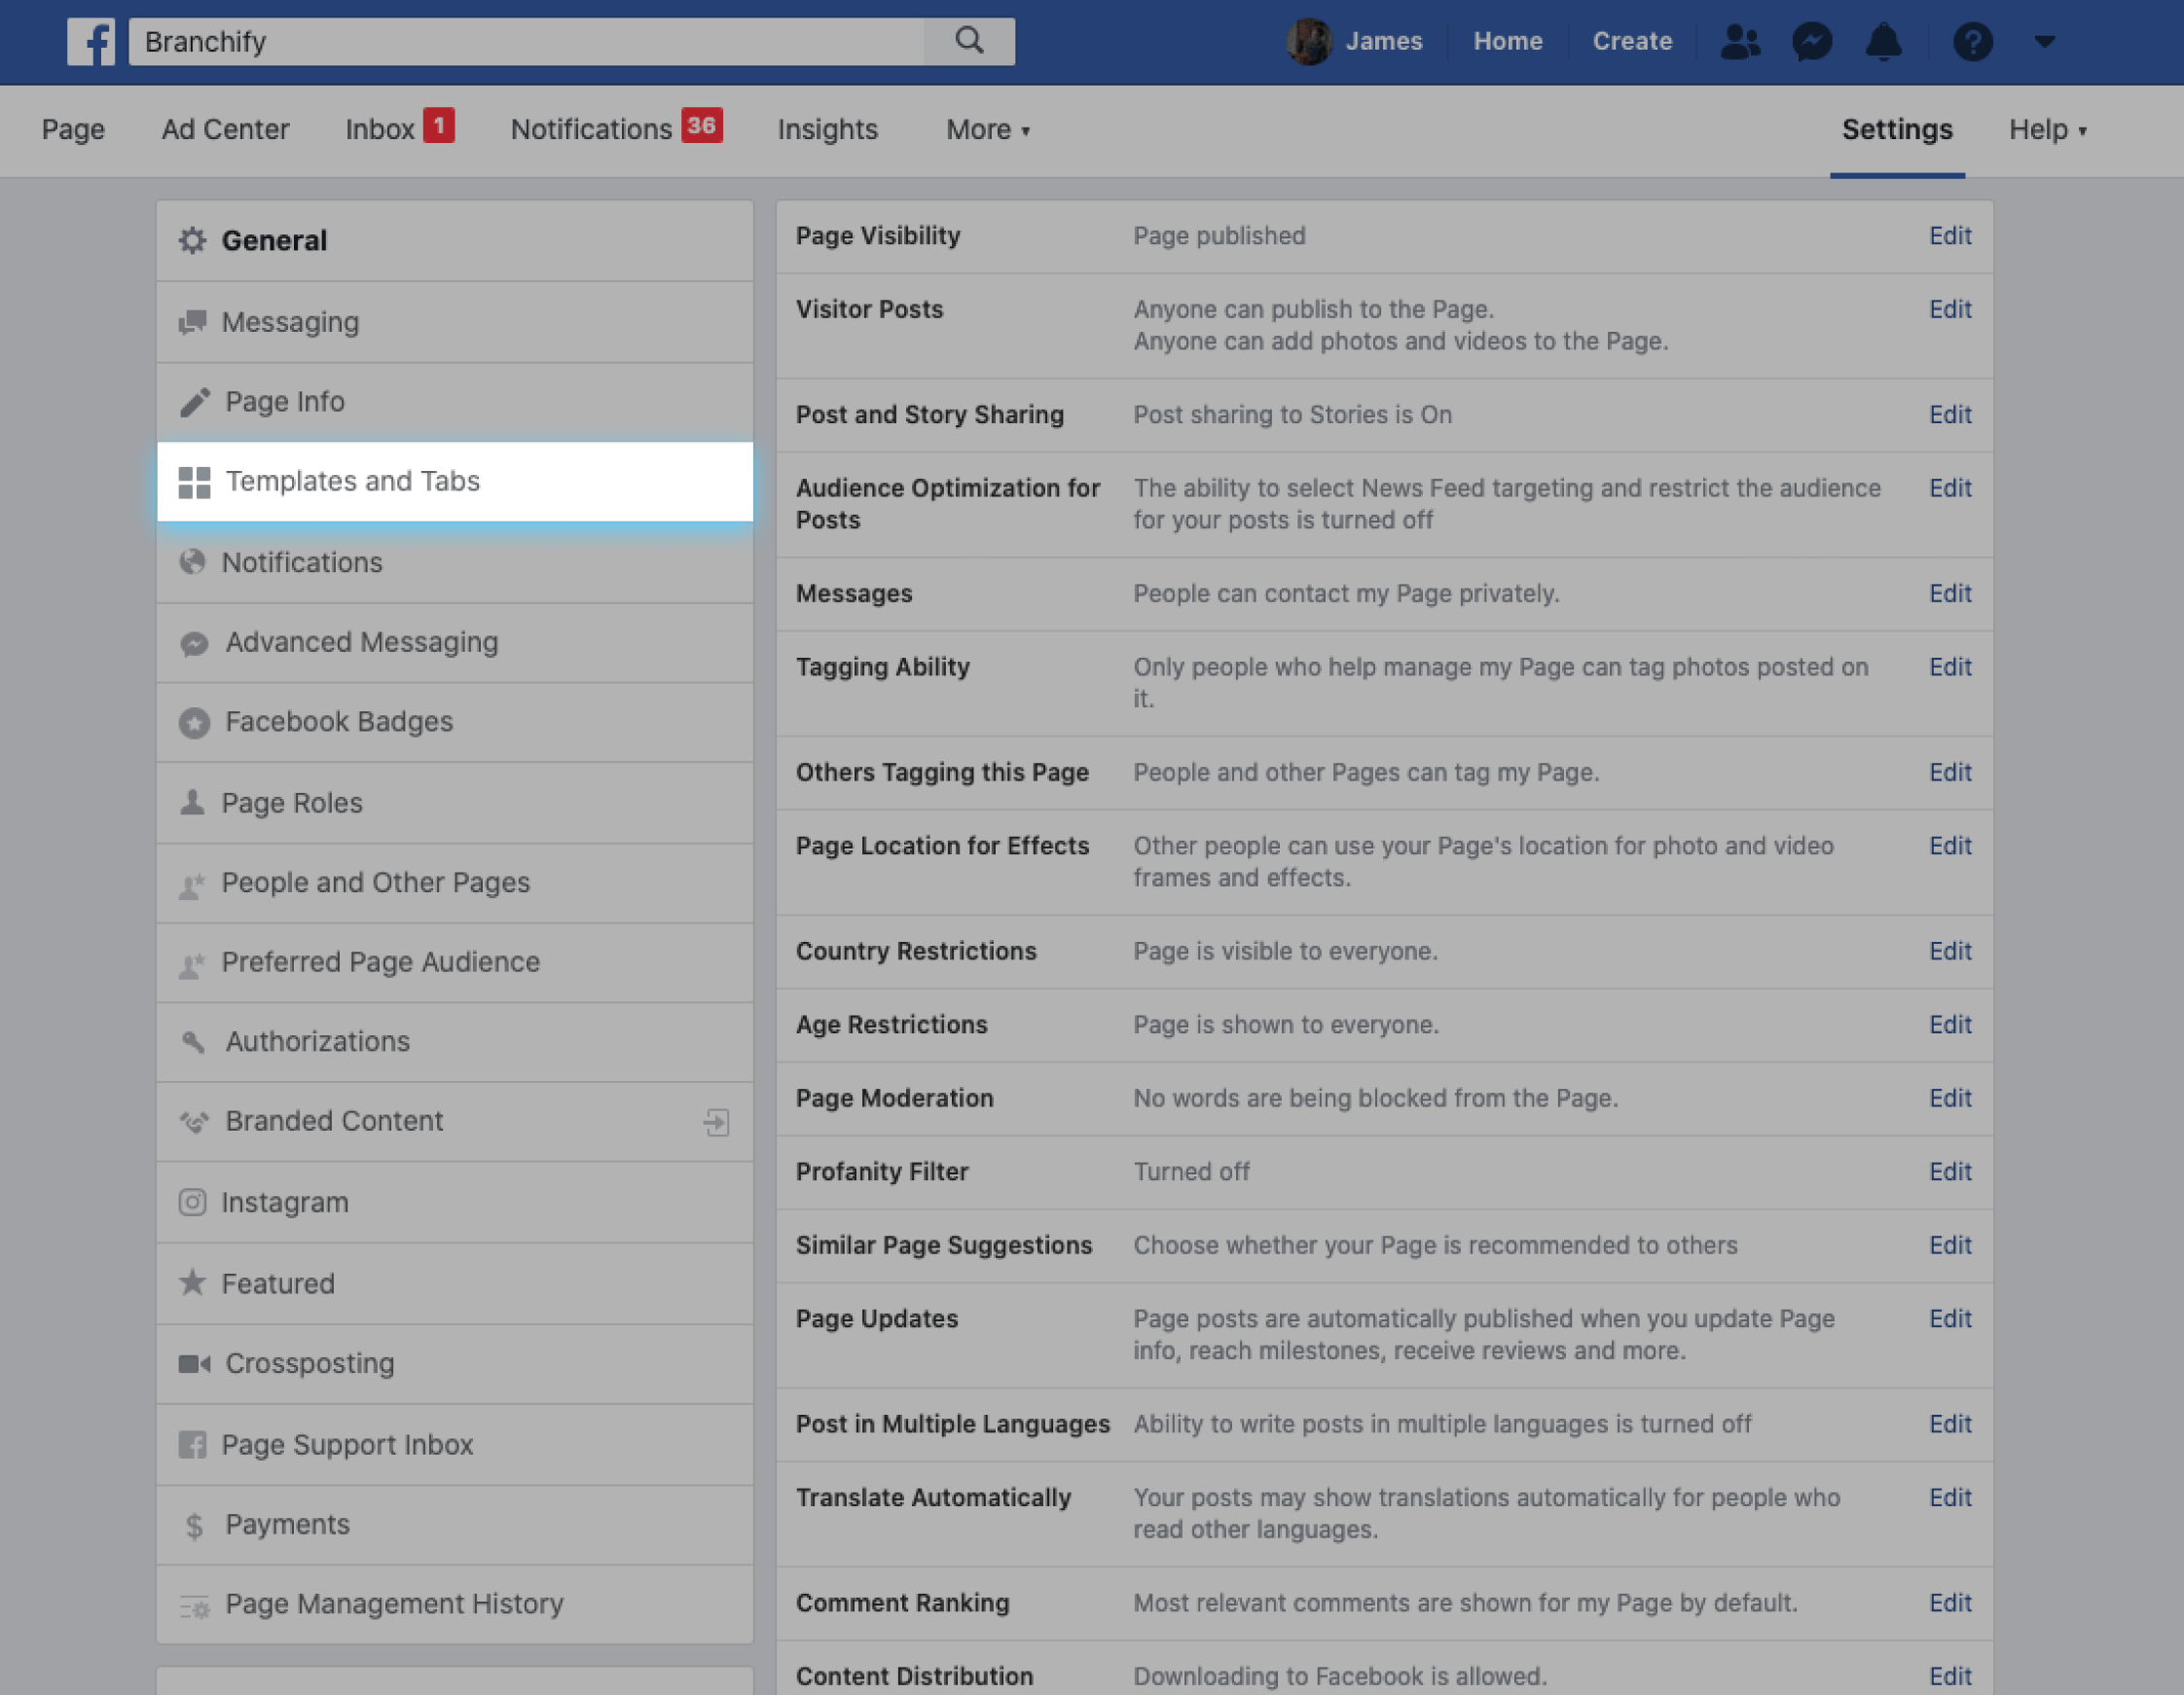Screen dimensions: 2184x1695
Task: Click the Instagram camera sidebar icon
Action: (x=192, y=1202)
